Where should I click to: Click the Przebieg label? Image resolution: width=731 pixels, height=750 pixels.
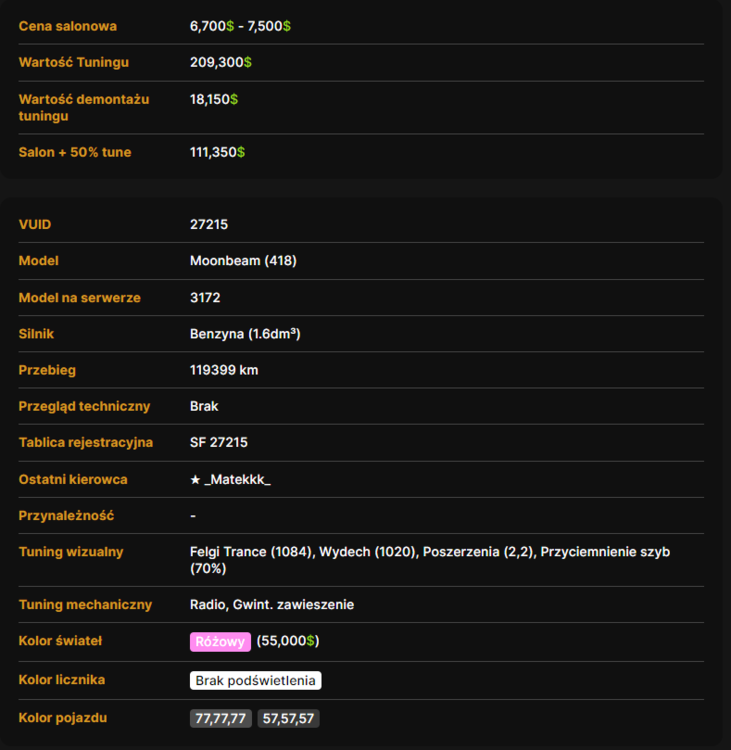[x=47, y=370]
